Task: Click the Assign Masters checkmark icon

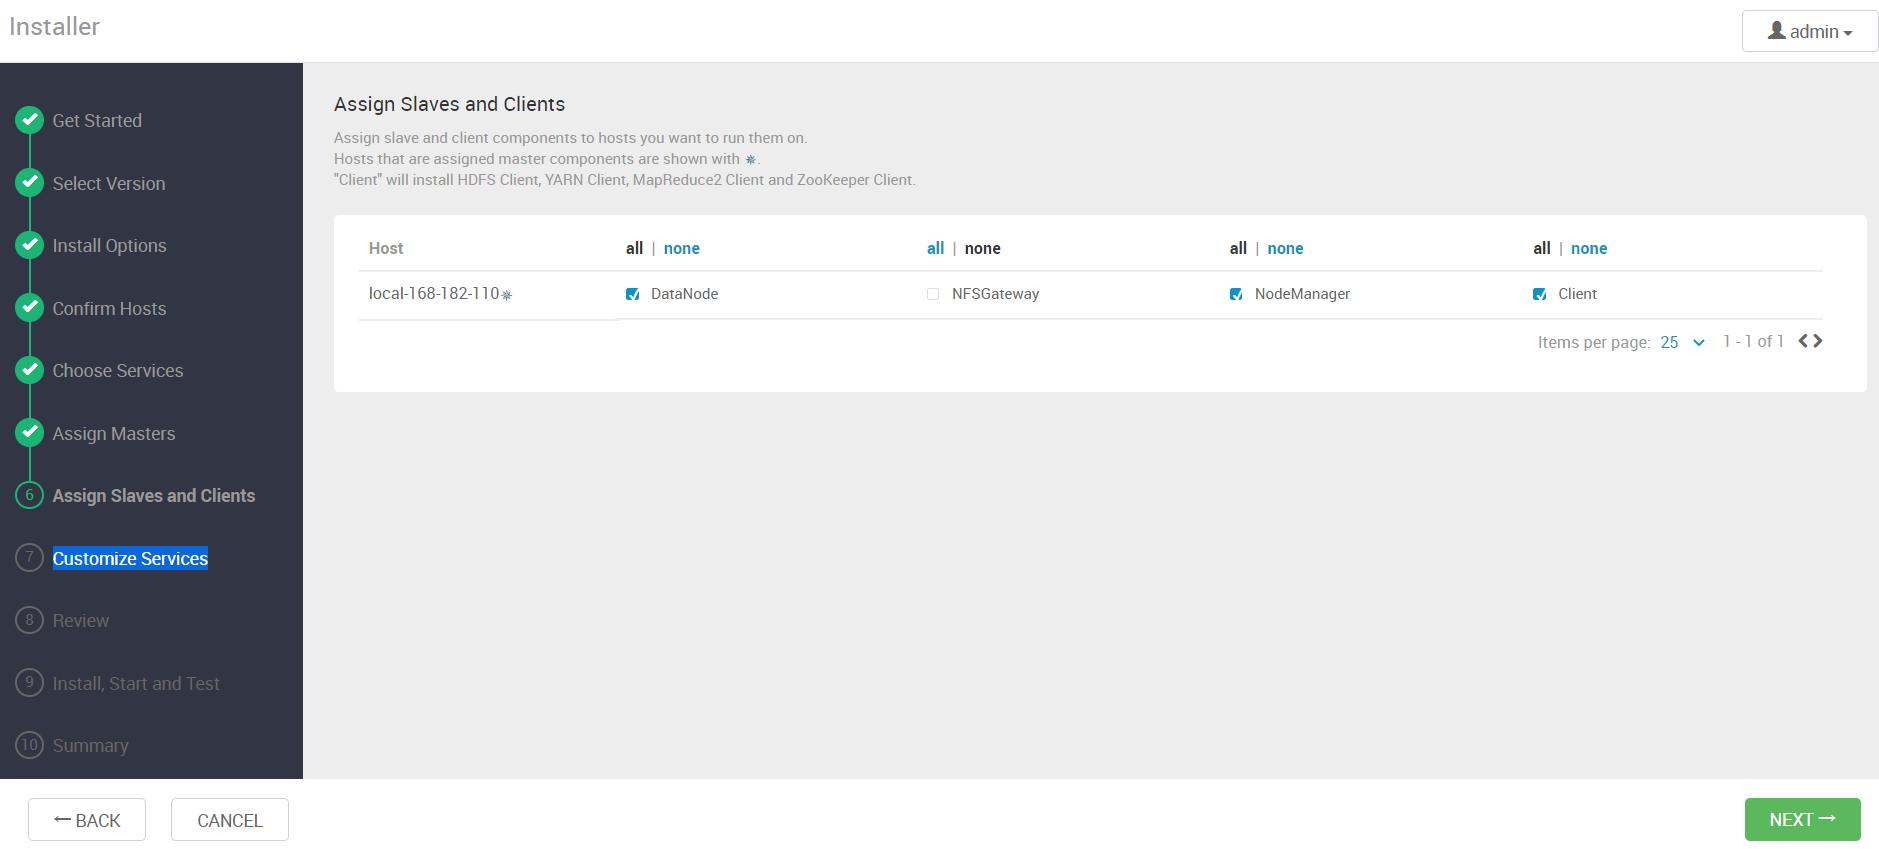Action: [29, 433]
